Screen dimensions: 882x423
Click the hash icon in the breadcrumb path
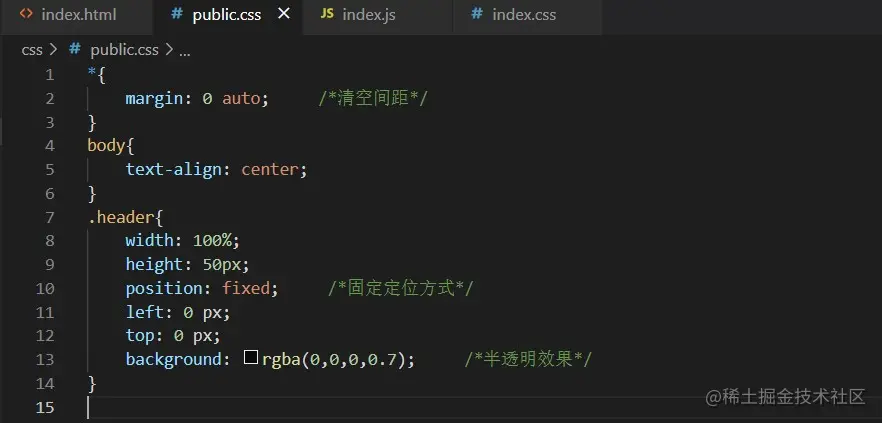74,49
